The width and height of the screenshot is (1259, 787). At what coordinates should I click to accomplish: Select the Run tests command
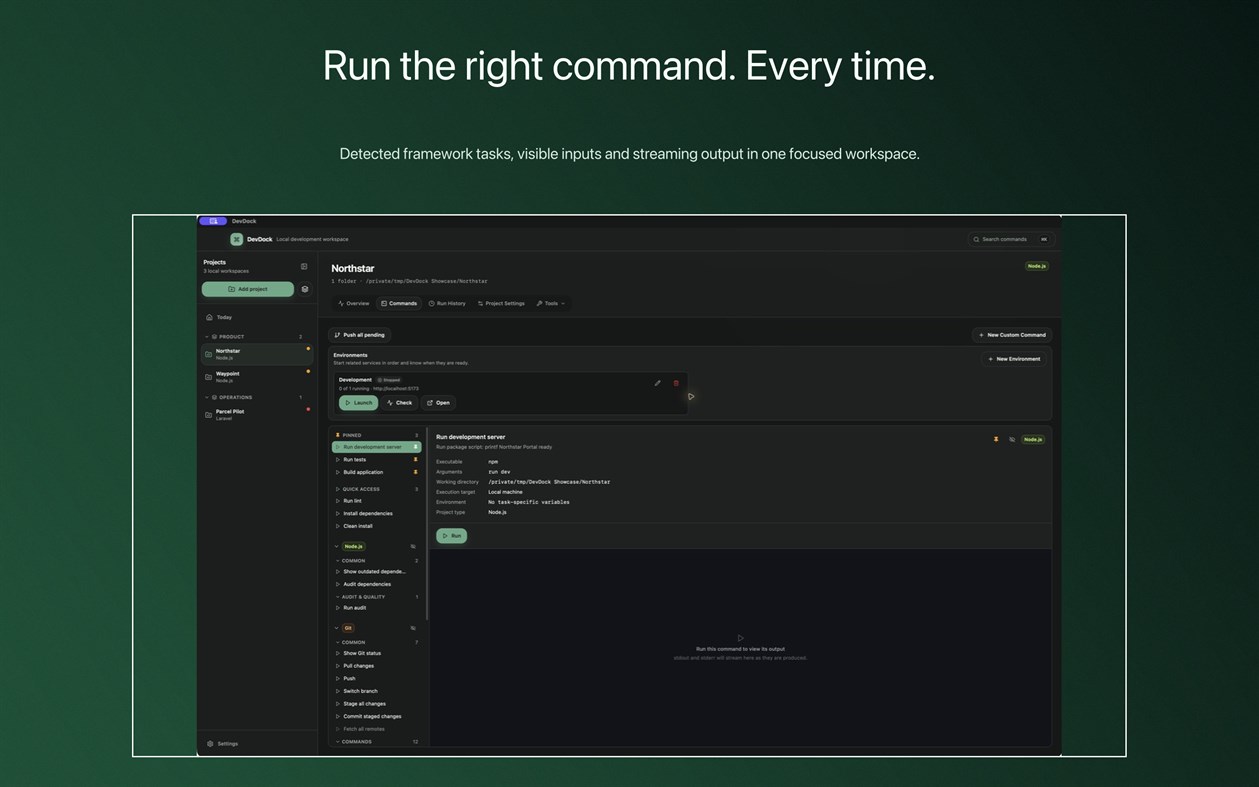click(376, 460)
